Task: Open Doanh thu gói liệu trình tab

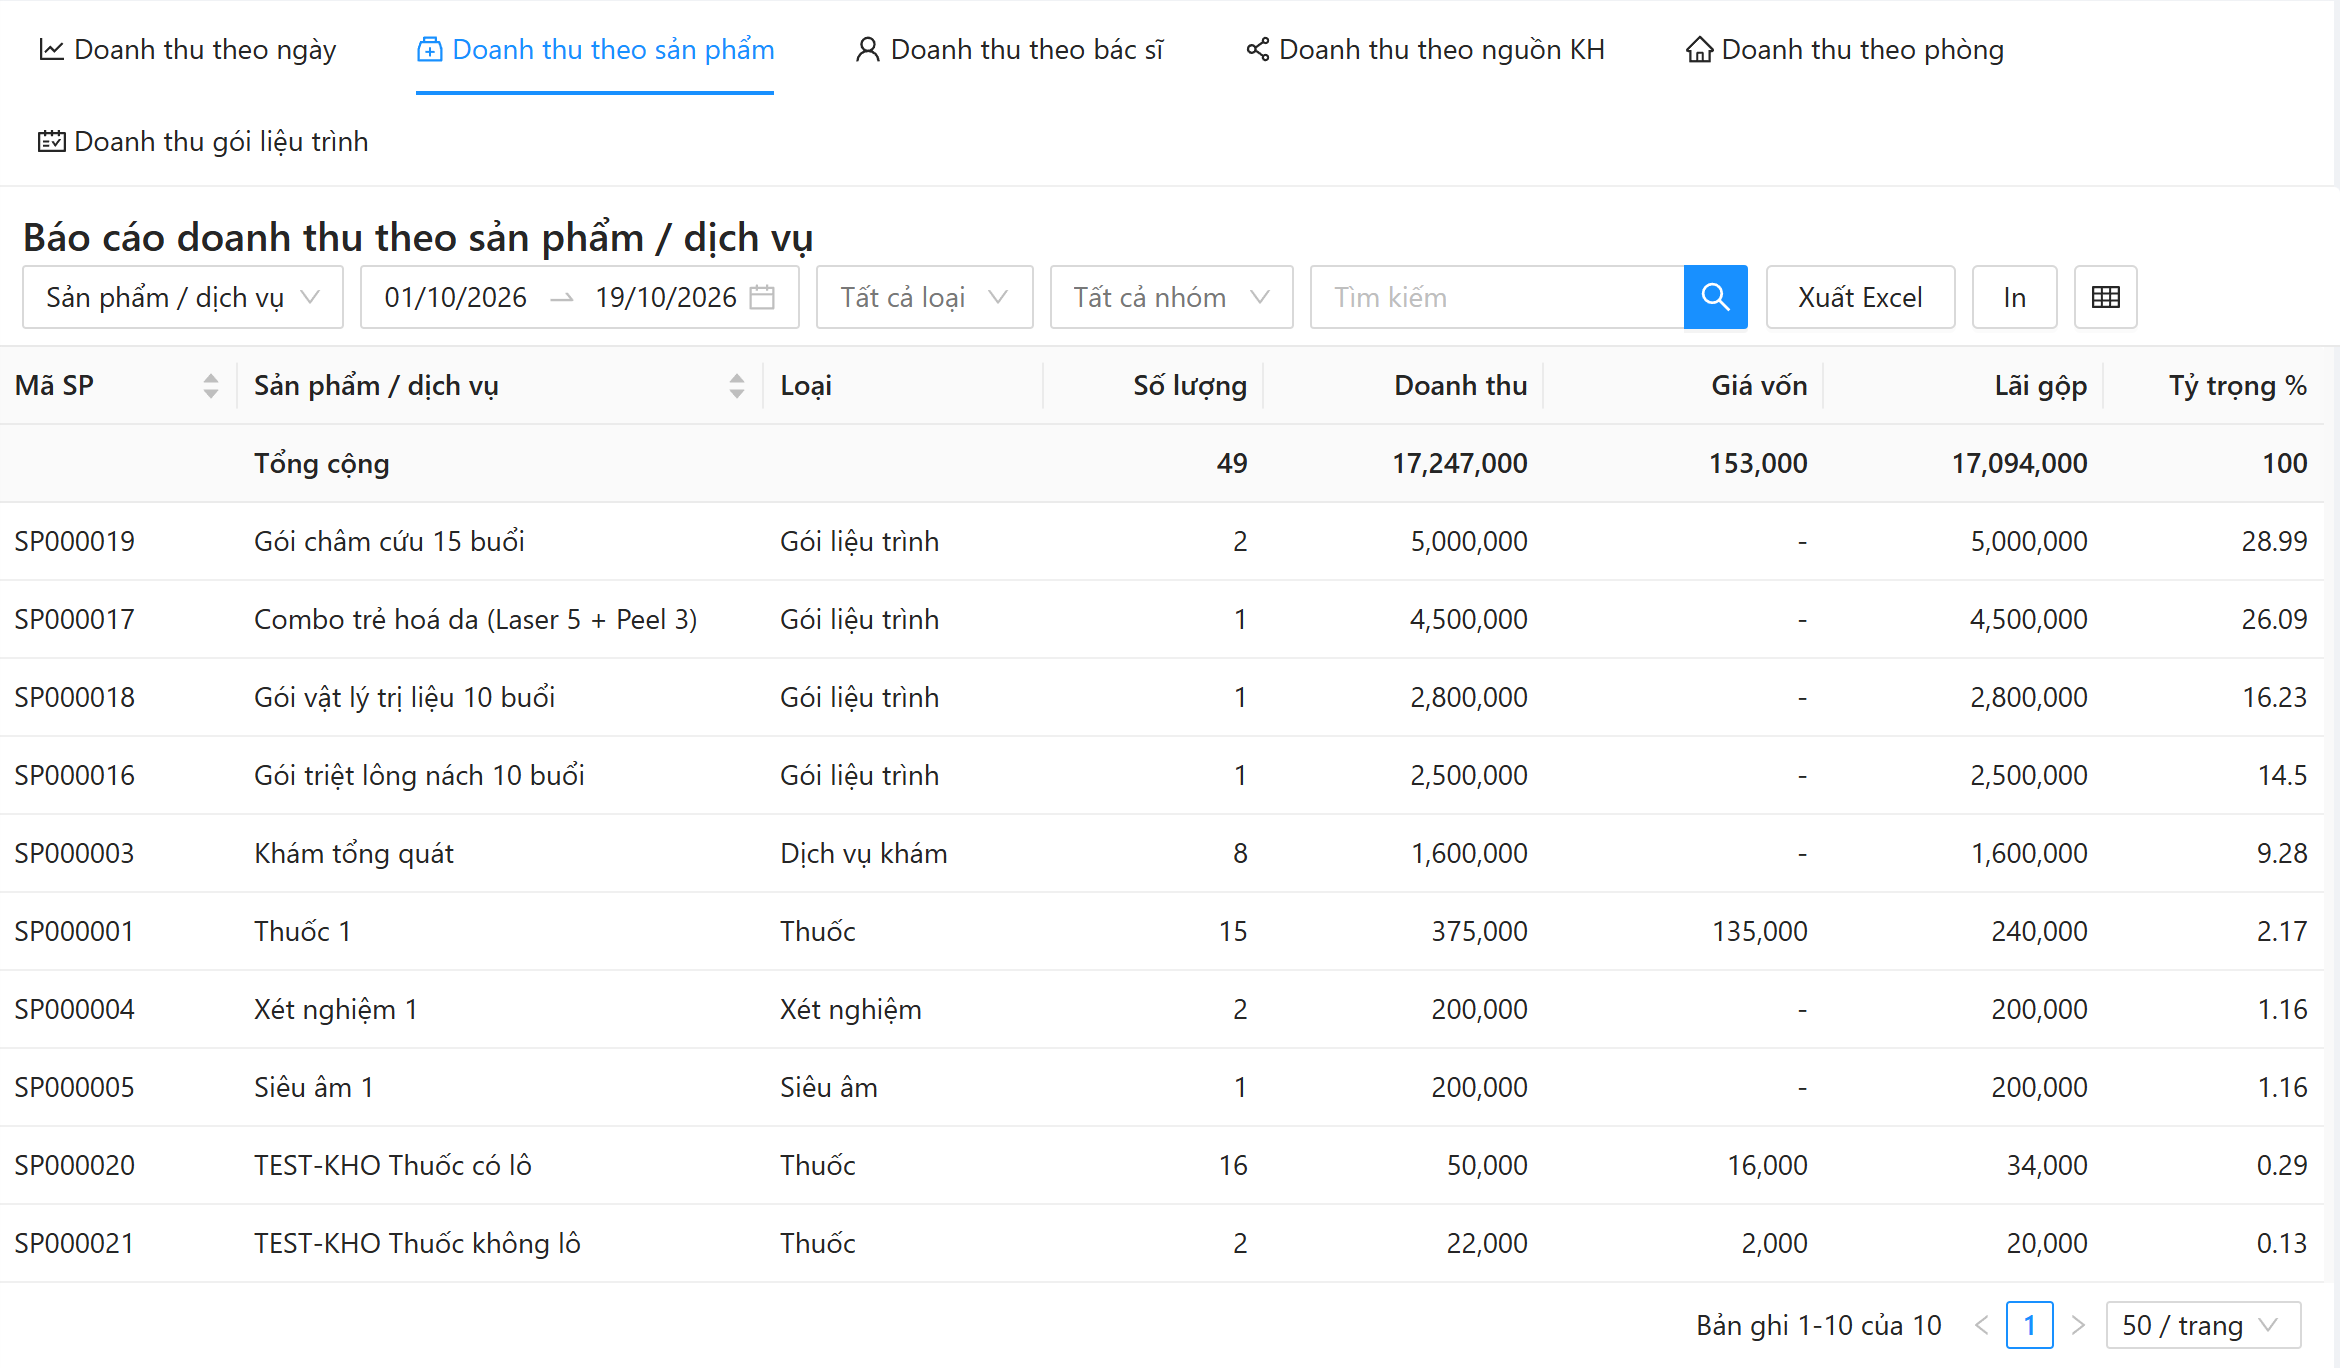Action: [x=203, y=141]
